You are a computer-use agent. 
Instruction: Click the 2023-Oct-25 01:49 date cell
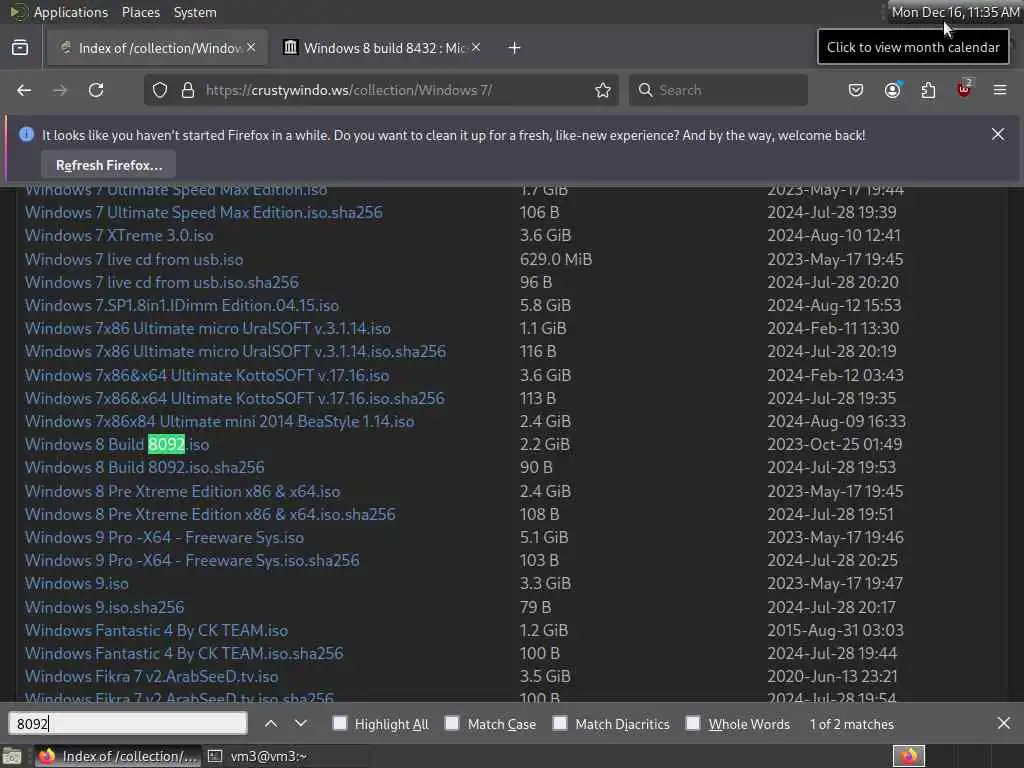[835, 445]
